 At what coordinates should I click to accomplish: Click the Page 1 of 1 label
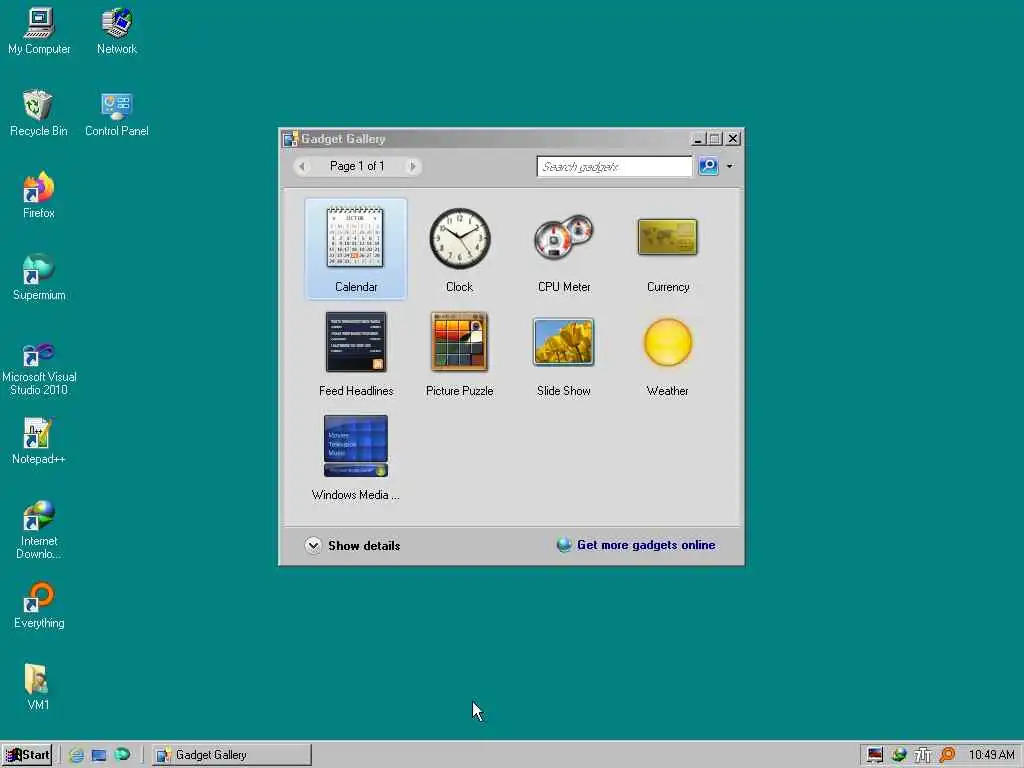coord(357,166)
